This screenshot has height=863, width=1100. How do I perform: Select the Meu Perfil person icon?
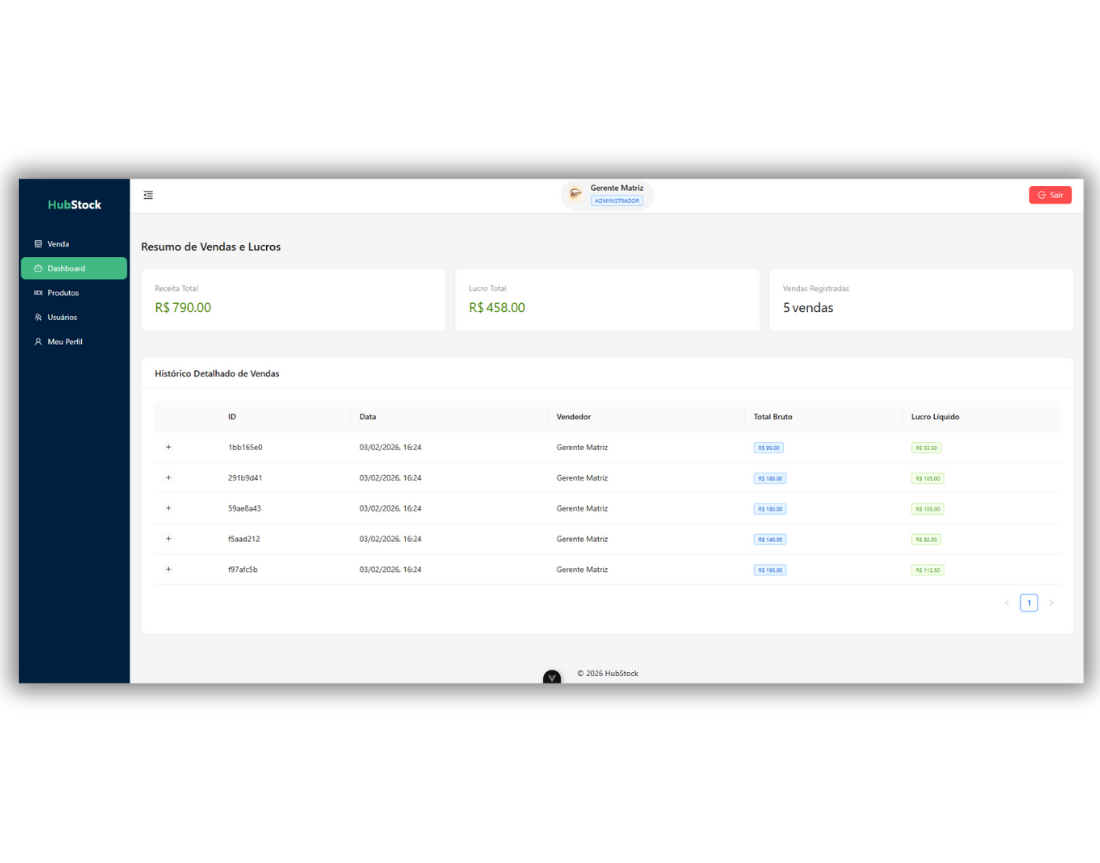coord(37,341)
